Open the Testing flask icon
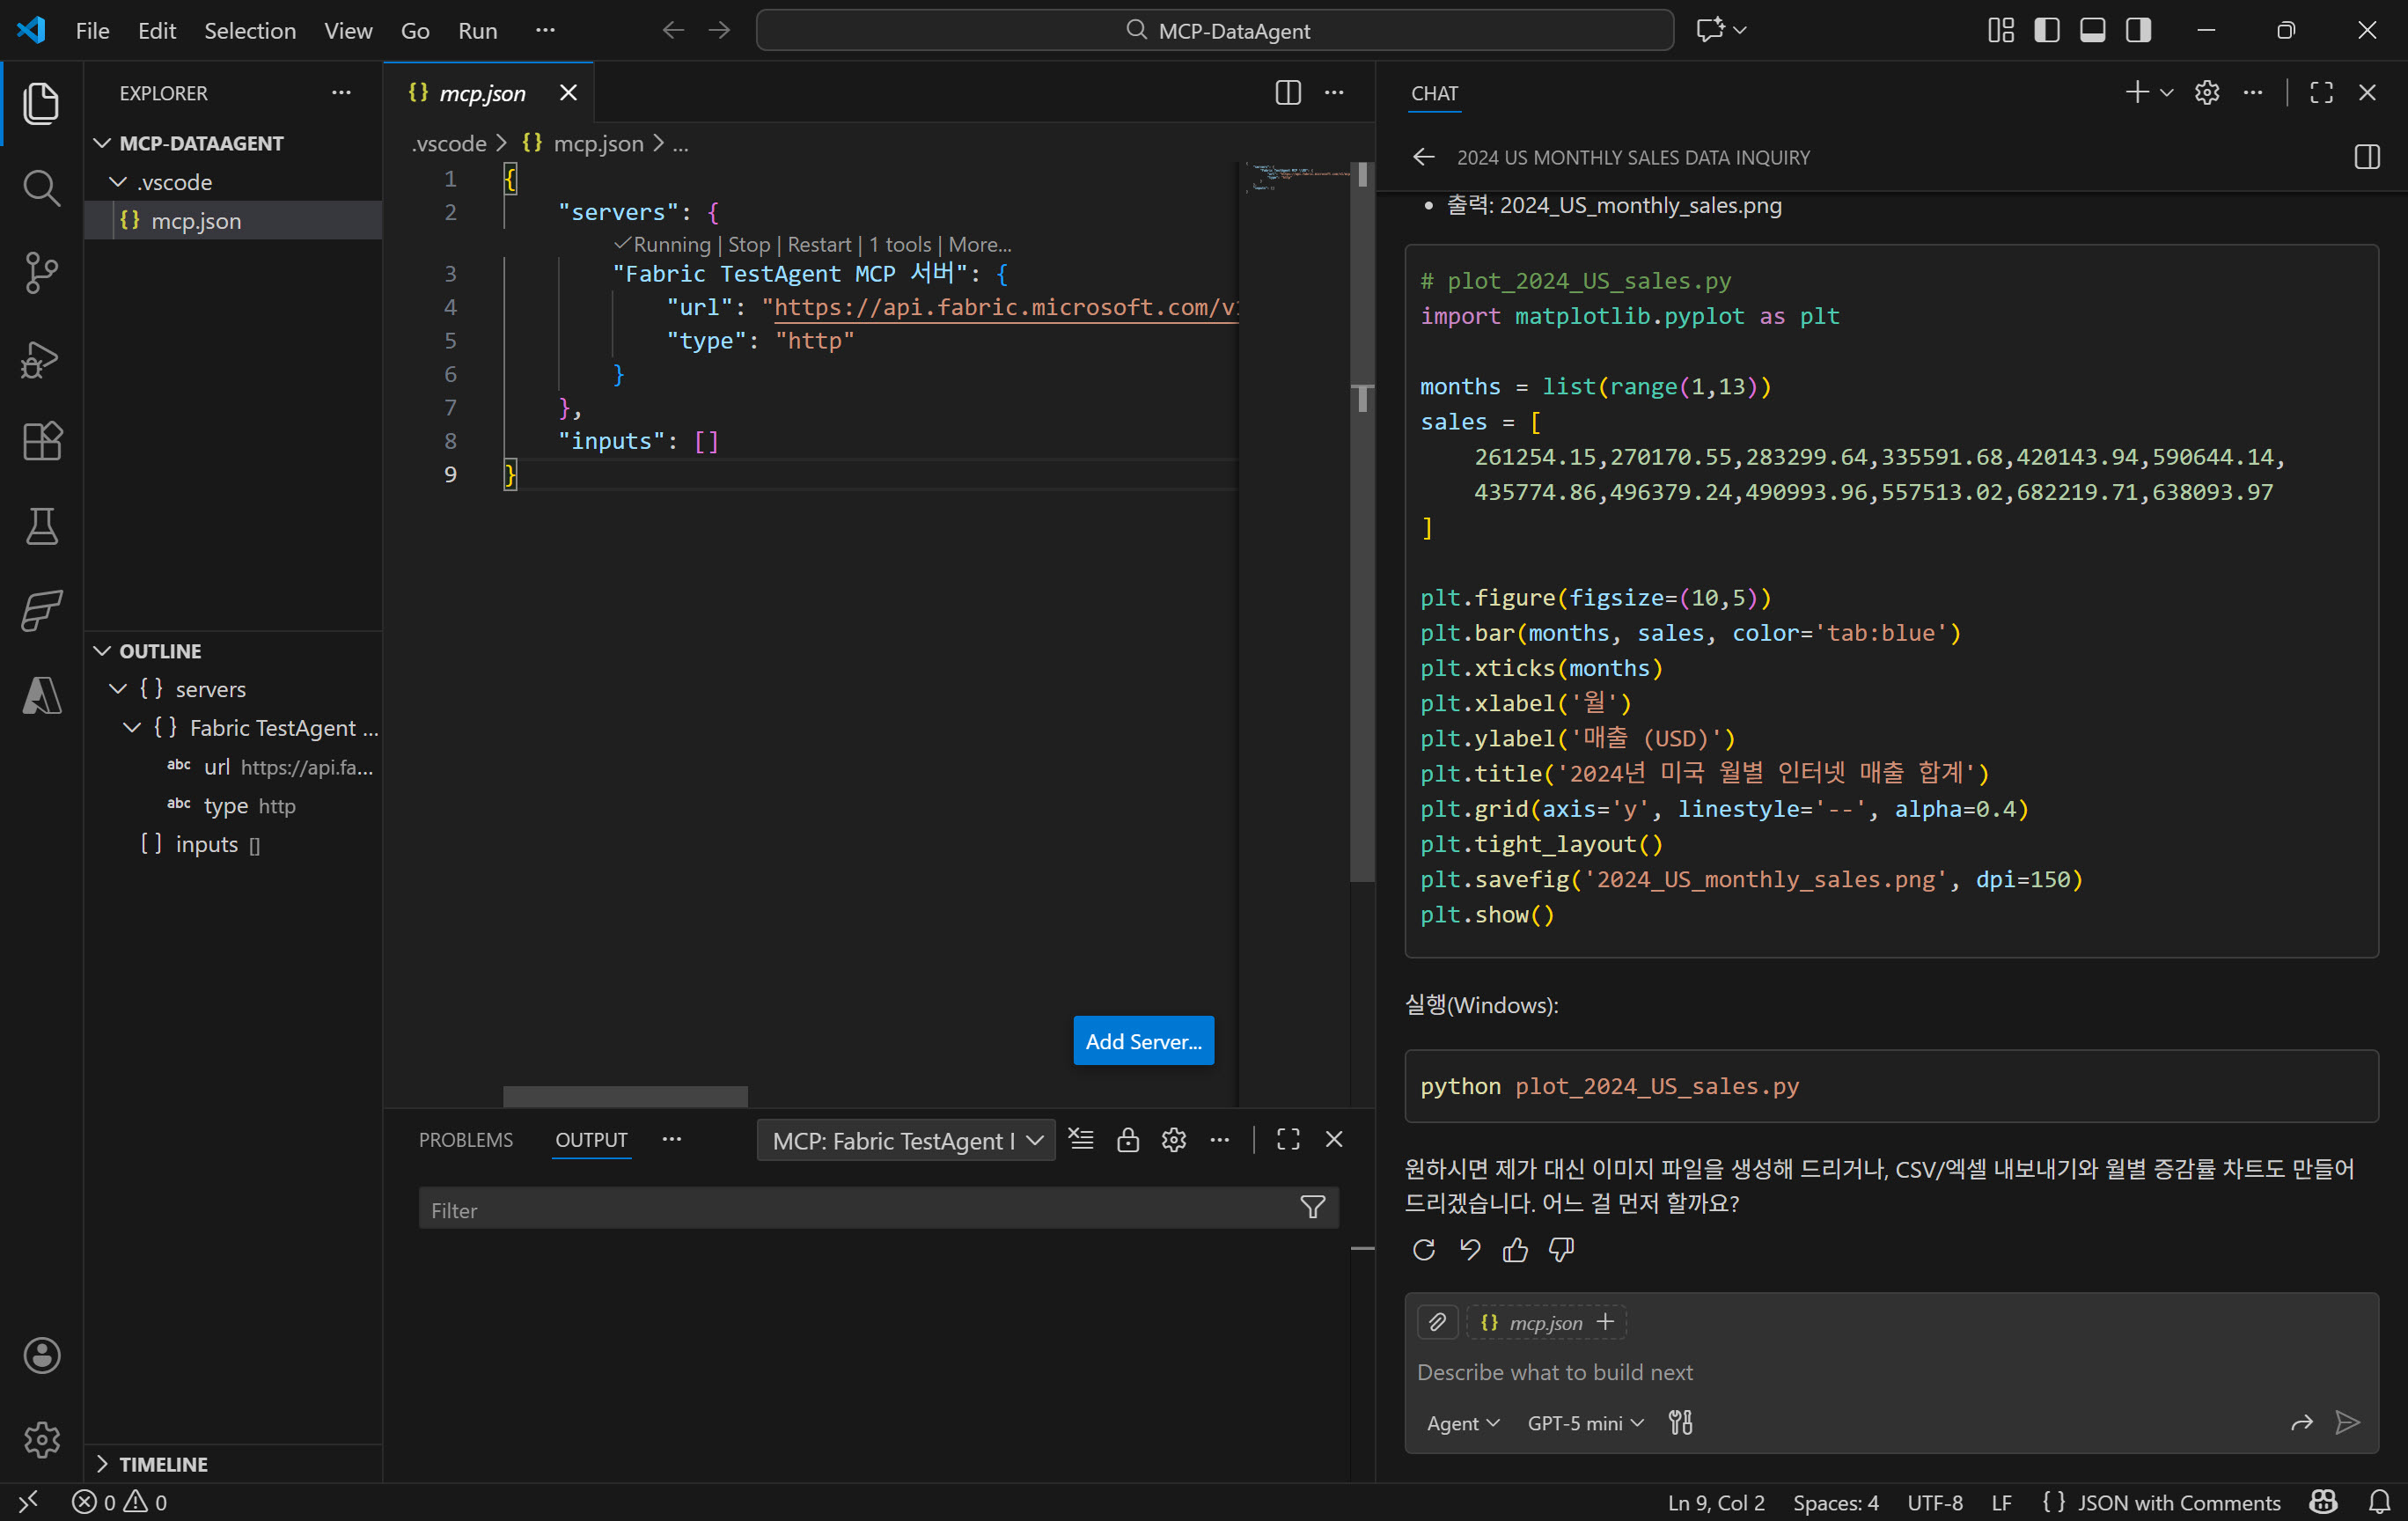This screenshot has height=1521, width=2408. 41,526
